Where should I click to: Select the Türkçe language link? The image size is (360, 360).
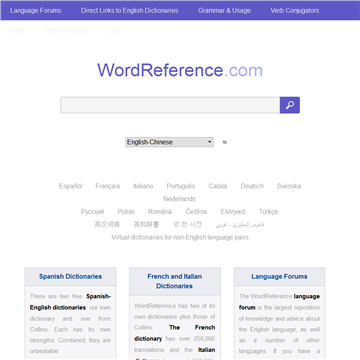[268, 212]
